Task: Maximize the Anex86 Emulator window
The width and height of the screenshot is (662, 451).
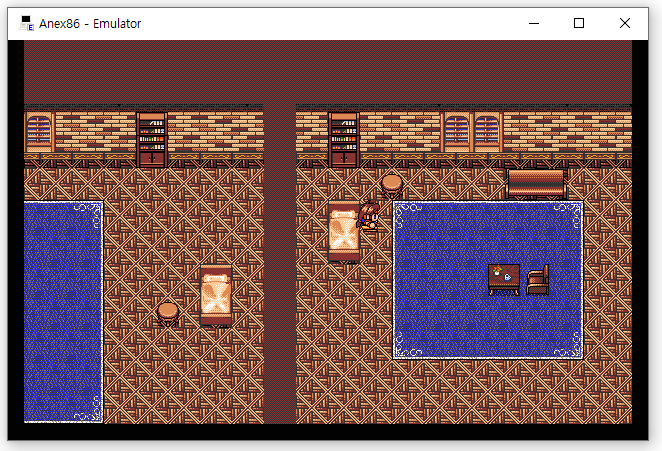Action: point(579,23)
